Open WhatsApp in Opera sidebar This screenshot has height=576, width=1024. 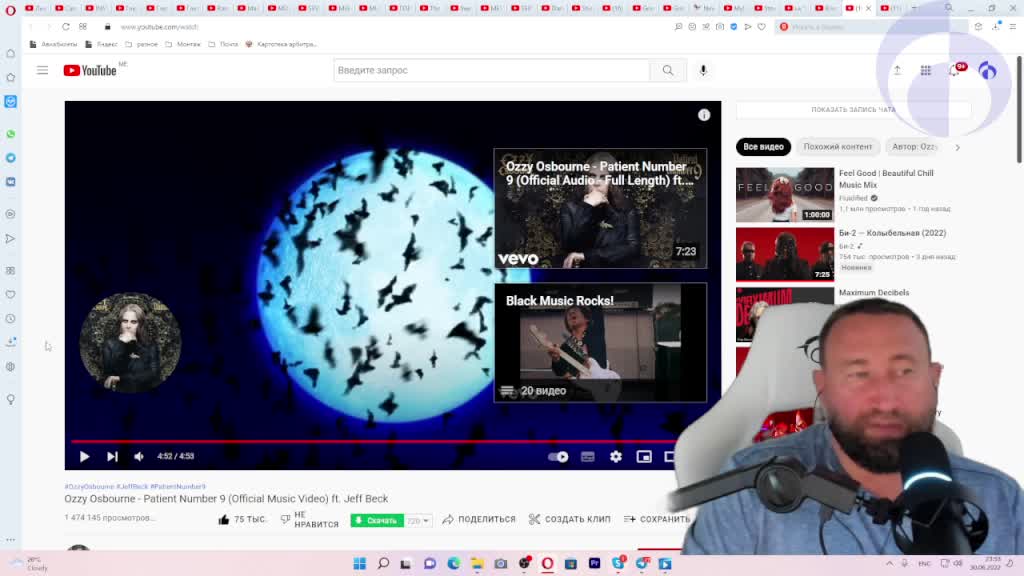[x=10, y=134]
